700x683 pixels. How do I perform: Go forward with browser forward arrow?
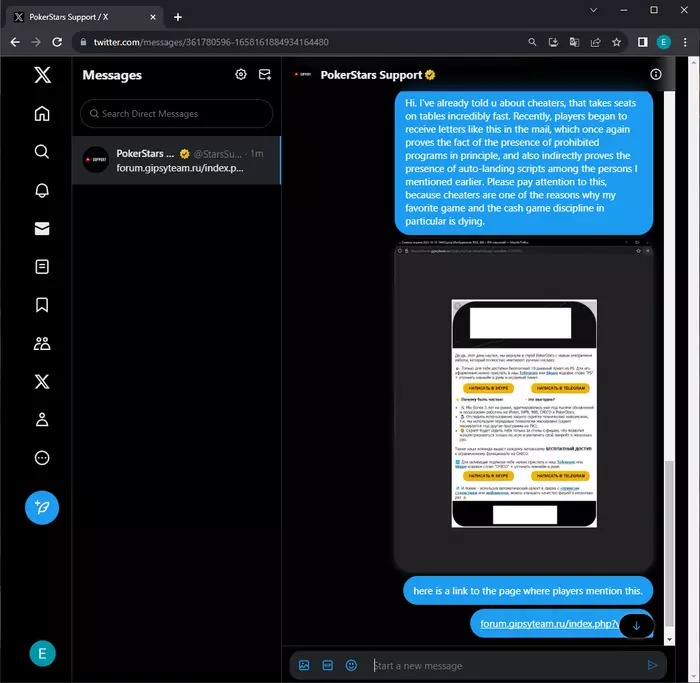tap(36, 42)
